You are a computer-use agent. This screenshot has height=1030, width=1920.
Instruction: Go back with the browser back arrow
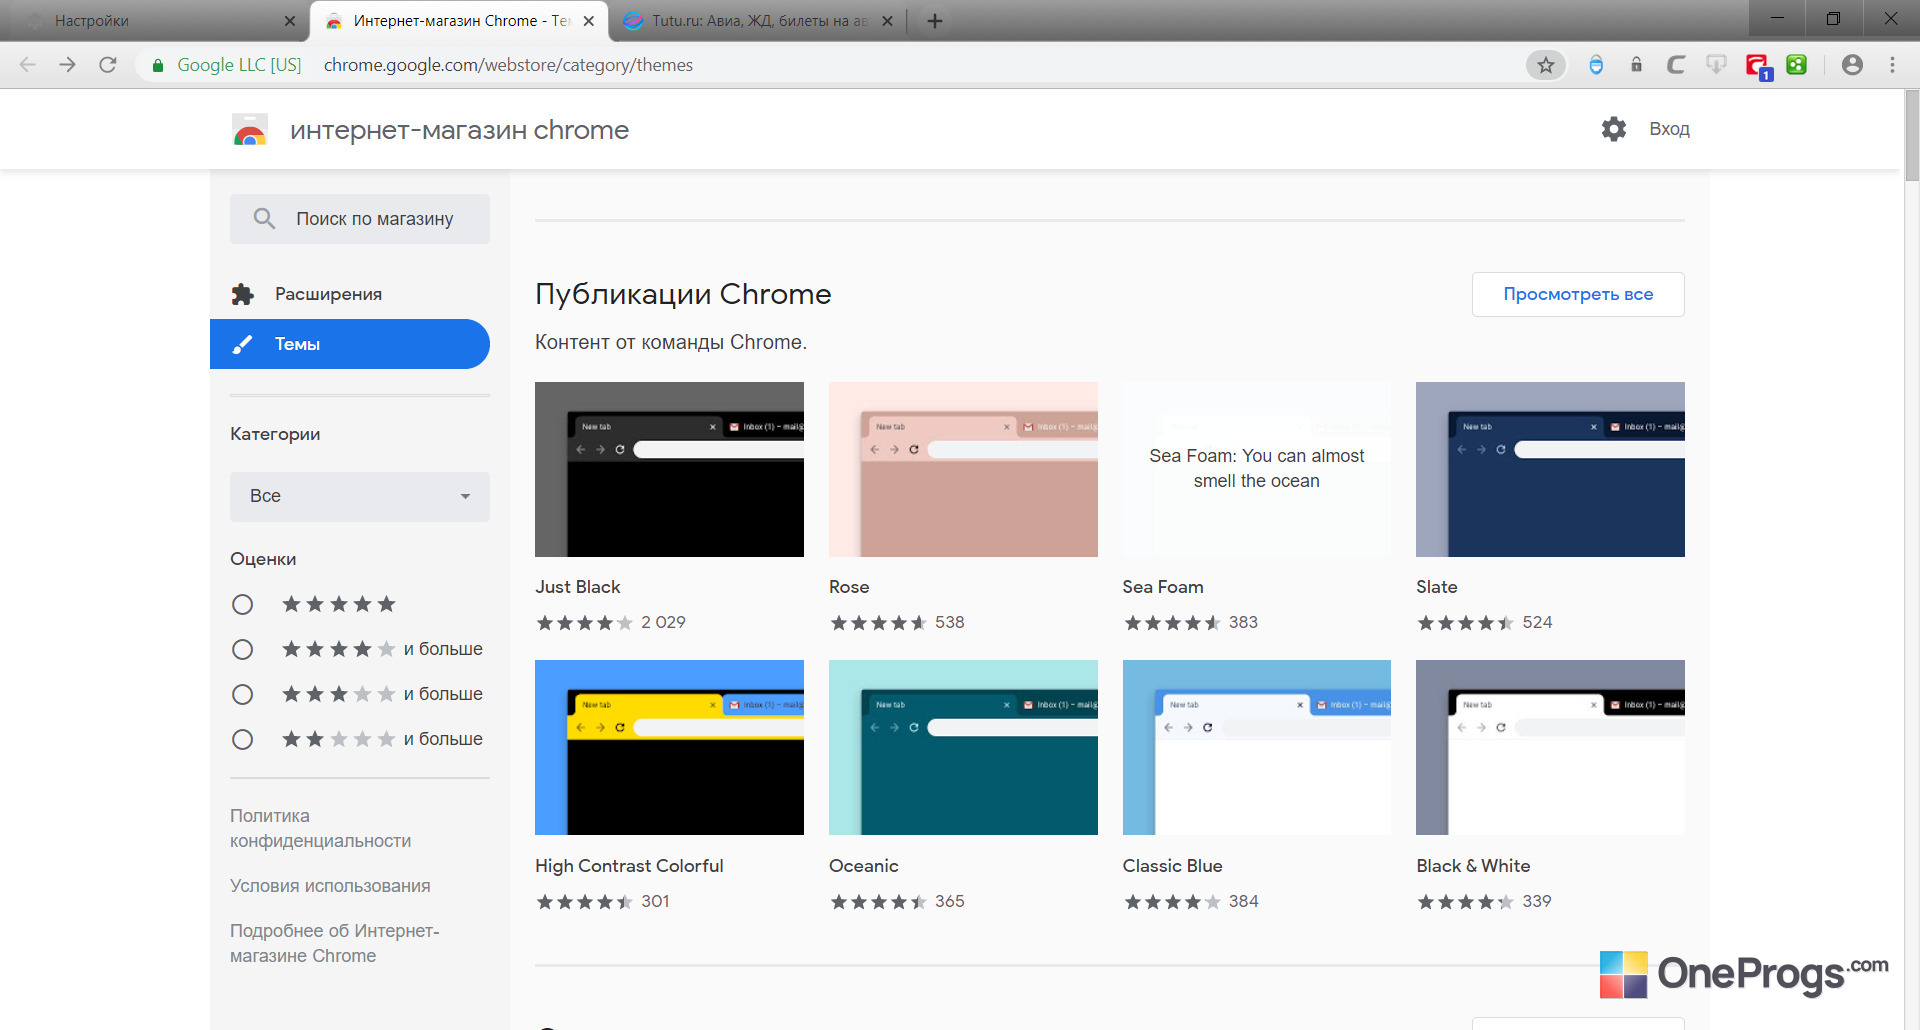[28, 65]
